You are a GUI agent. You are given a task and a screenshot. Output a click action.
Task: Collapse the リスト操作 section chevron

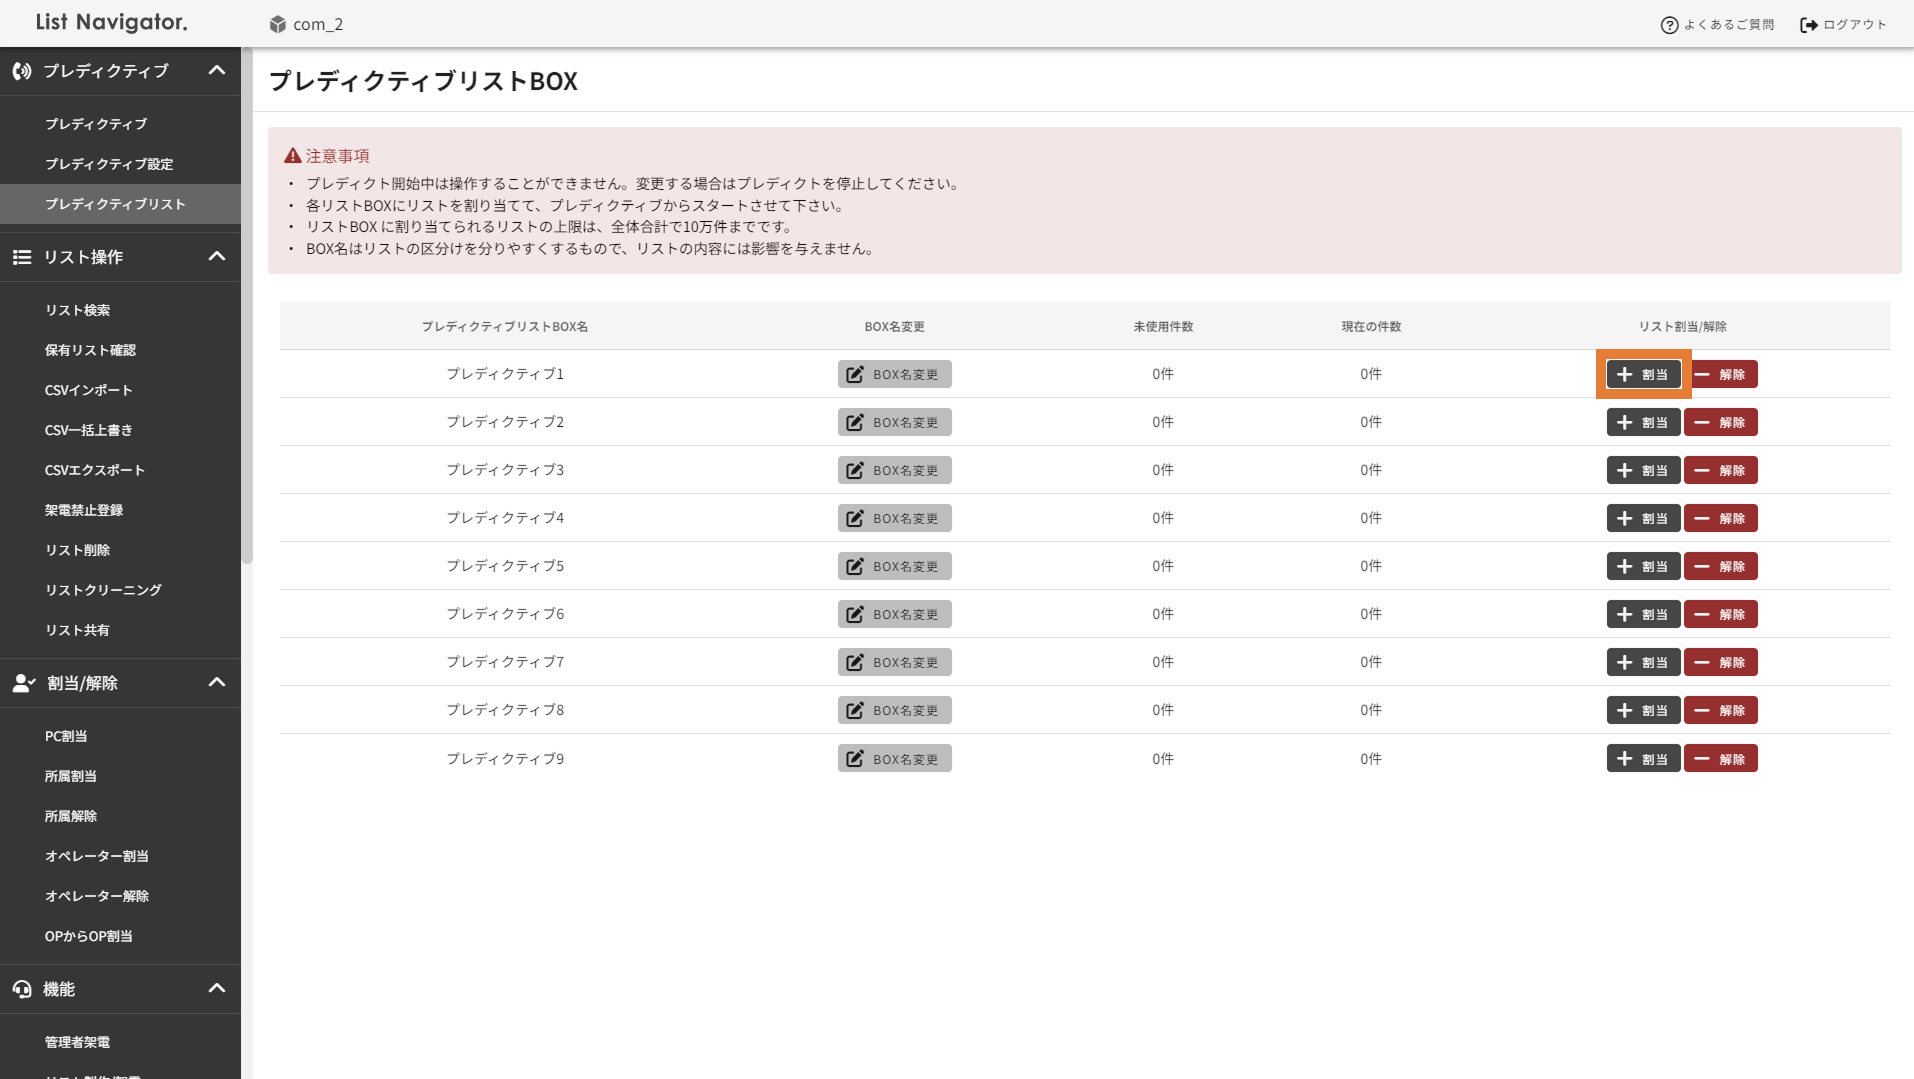pos(216,257)
